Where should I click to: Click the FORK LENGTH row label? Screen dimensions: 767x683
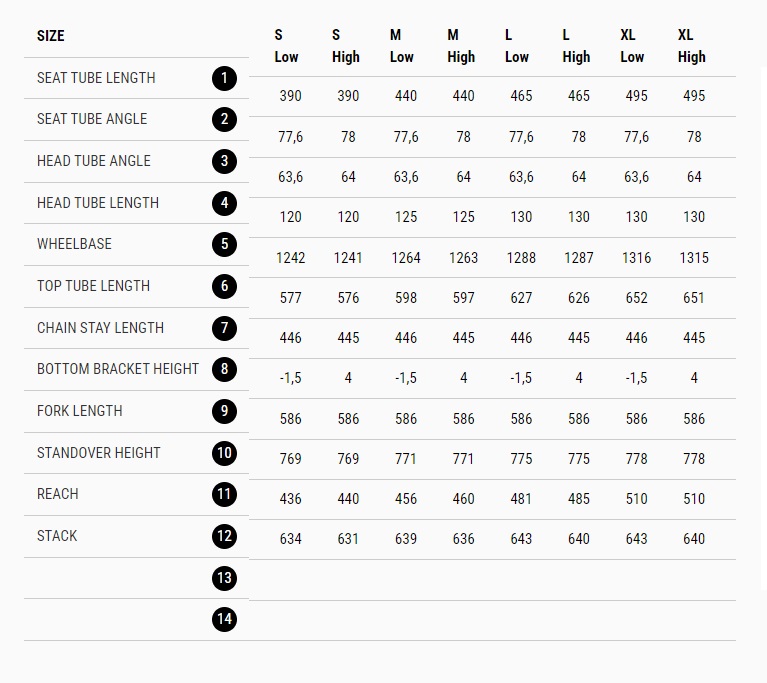tap(80, 411)
